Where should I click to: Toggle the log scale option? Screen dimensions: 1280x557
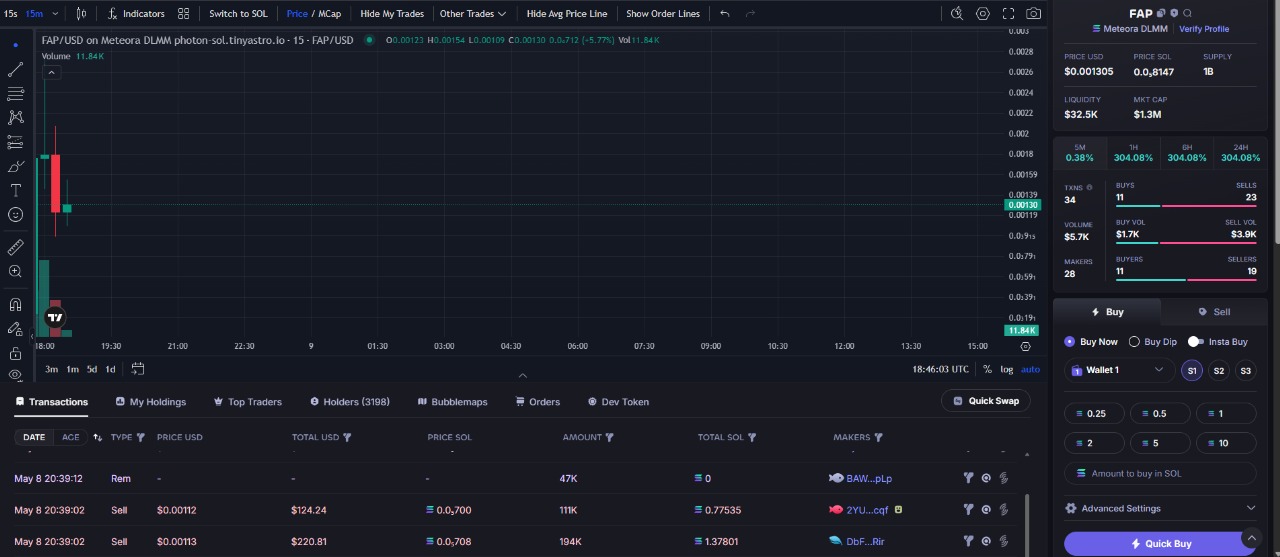[1007, 369]
